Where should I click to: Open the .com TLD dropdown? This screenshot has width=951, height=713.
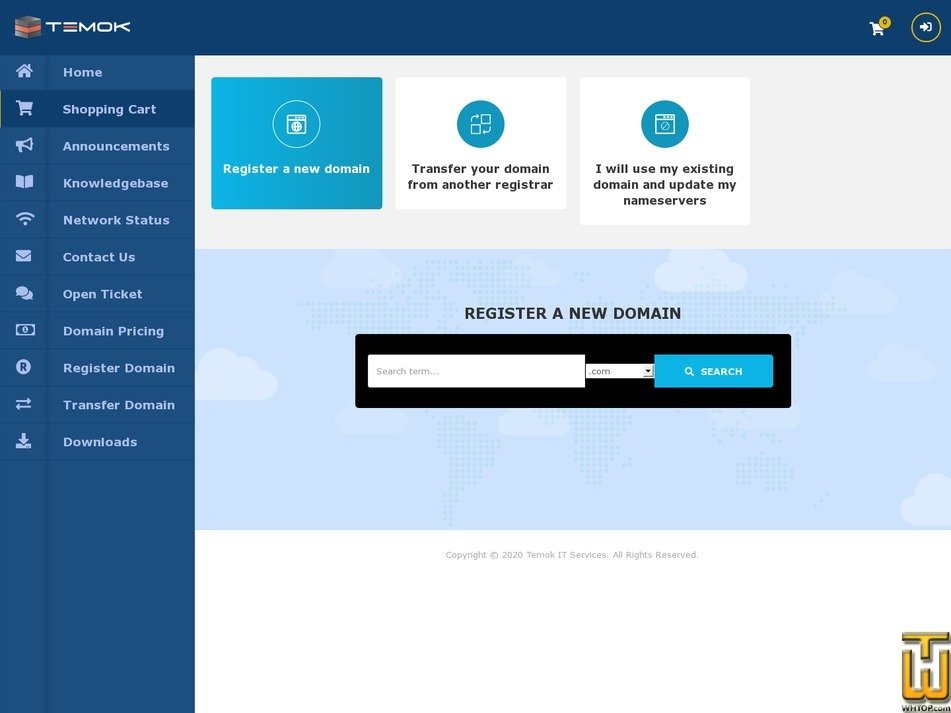pos(619,371)
